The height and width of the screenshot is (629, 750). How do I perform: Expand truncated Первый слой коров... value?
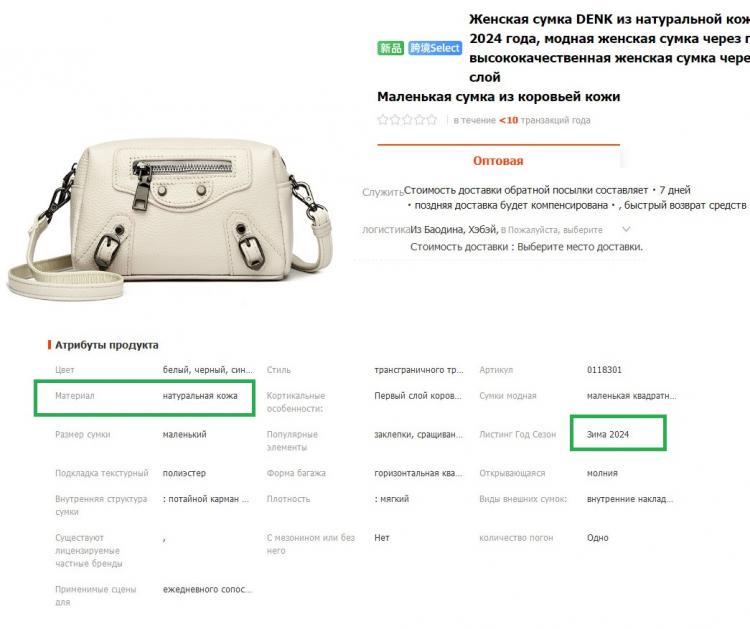[x=418, y=396]
